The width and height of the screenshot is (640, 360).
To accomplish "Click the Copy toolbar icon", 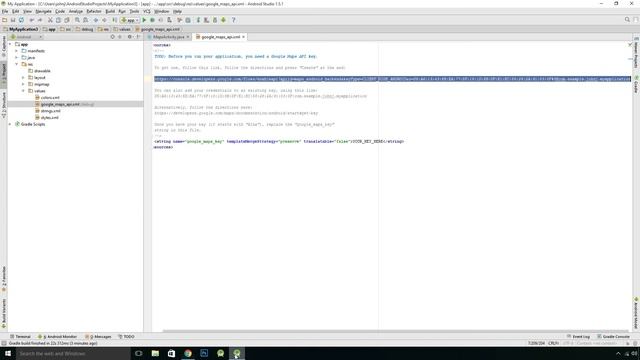I will tap(58, 20).
